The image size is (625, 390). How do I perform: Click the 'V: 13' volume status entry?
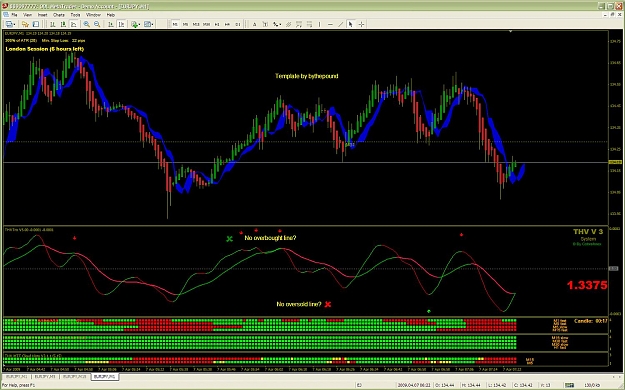tap(546, 385)
